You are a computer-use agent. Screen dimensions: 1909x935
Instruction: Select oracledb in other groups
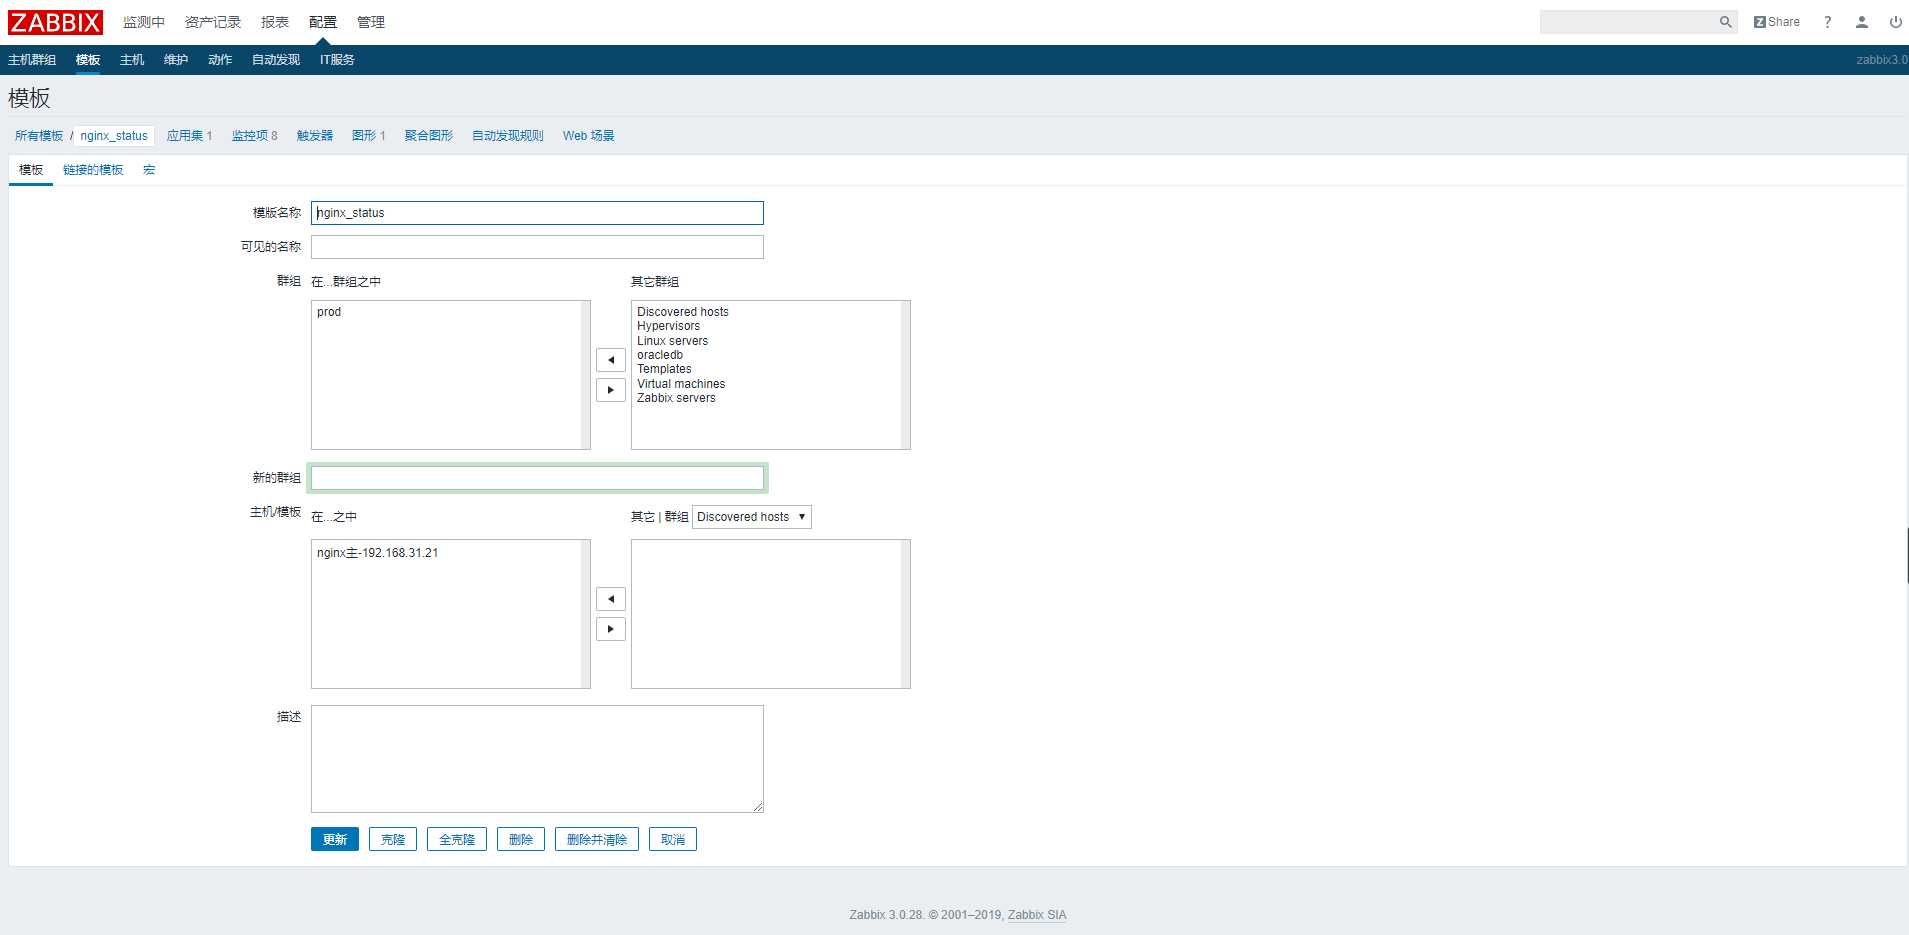(766, 355)
